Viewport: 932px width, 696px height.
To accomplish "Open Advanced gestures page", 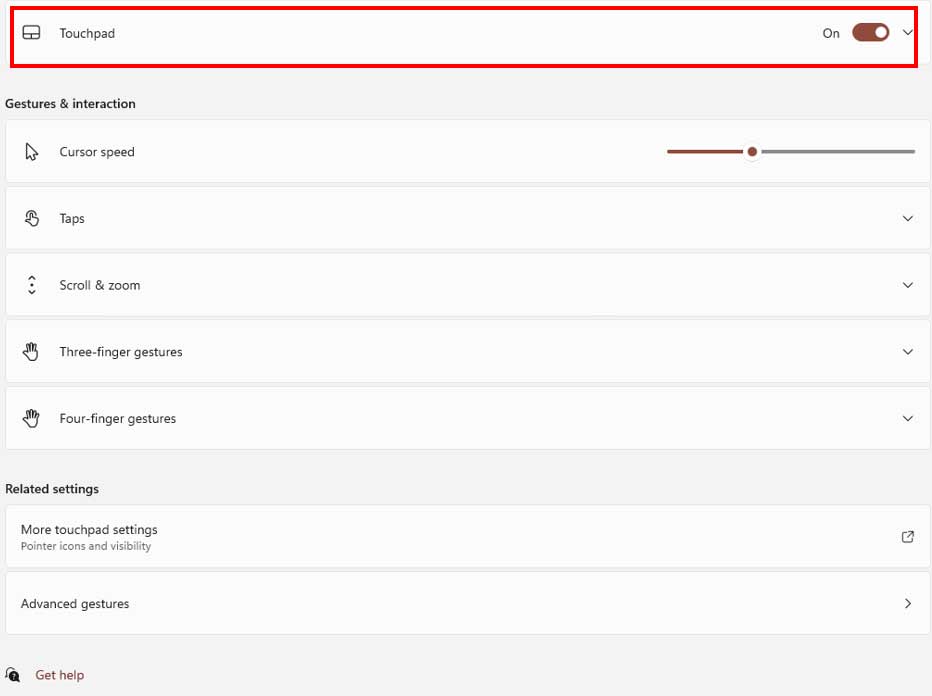I will coord(467,603).
